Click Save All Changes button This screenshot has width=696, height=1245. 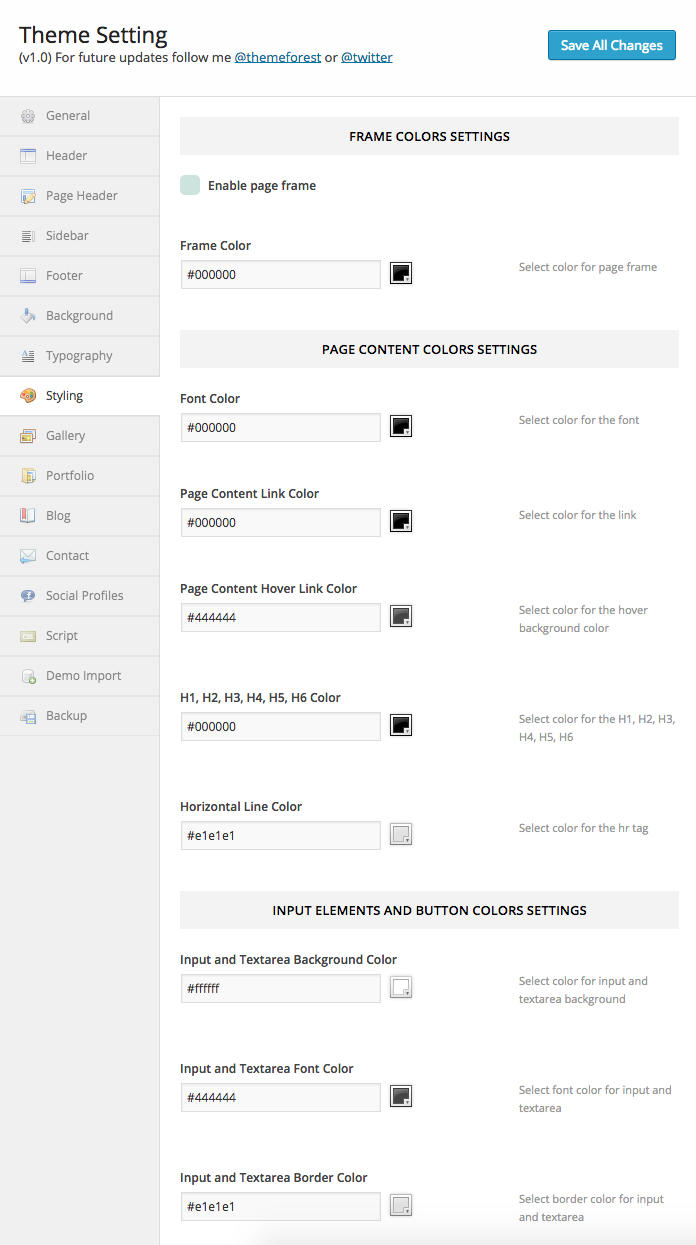pyautogui.click(x=611, y=45)
